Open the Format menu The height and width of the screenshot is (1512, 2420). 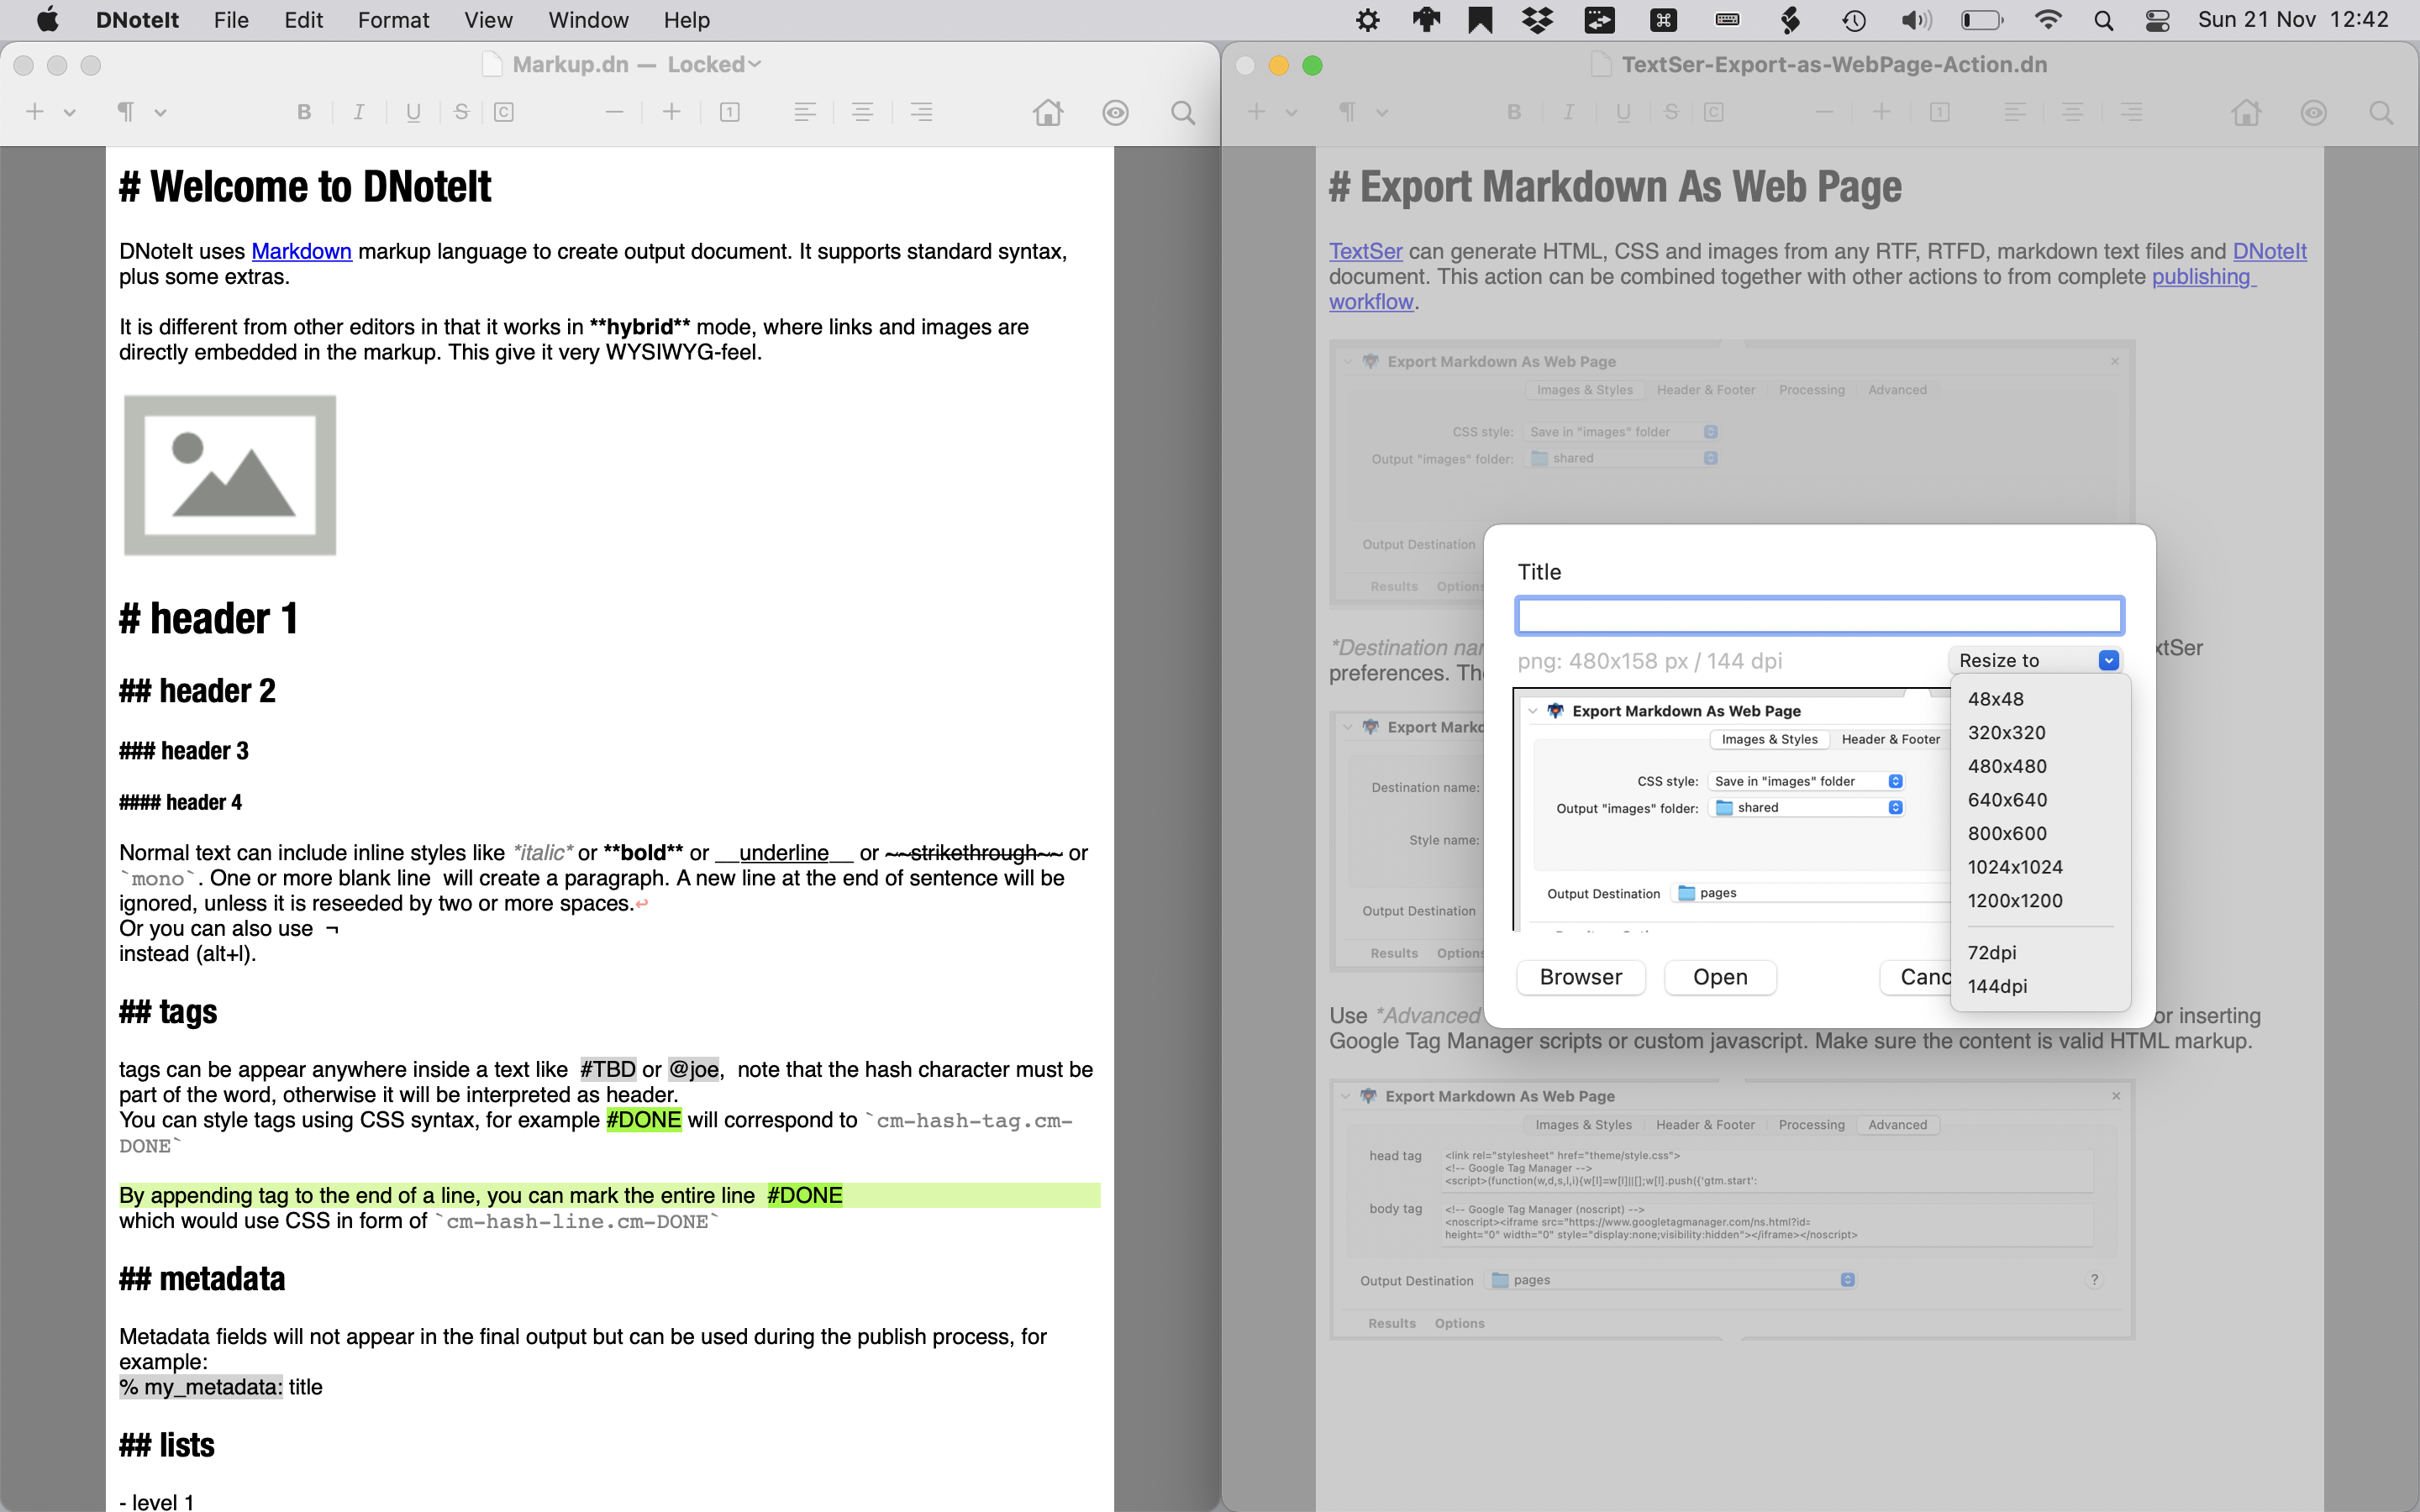tap(393, 20)
